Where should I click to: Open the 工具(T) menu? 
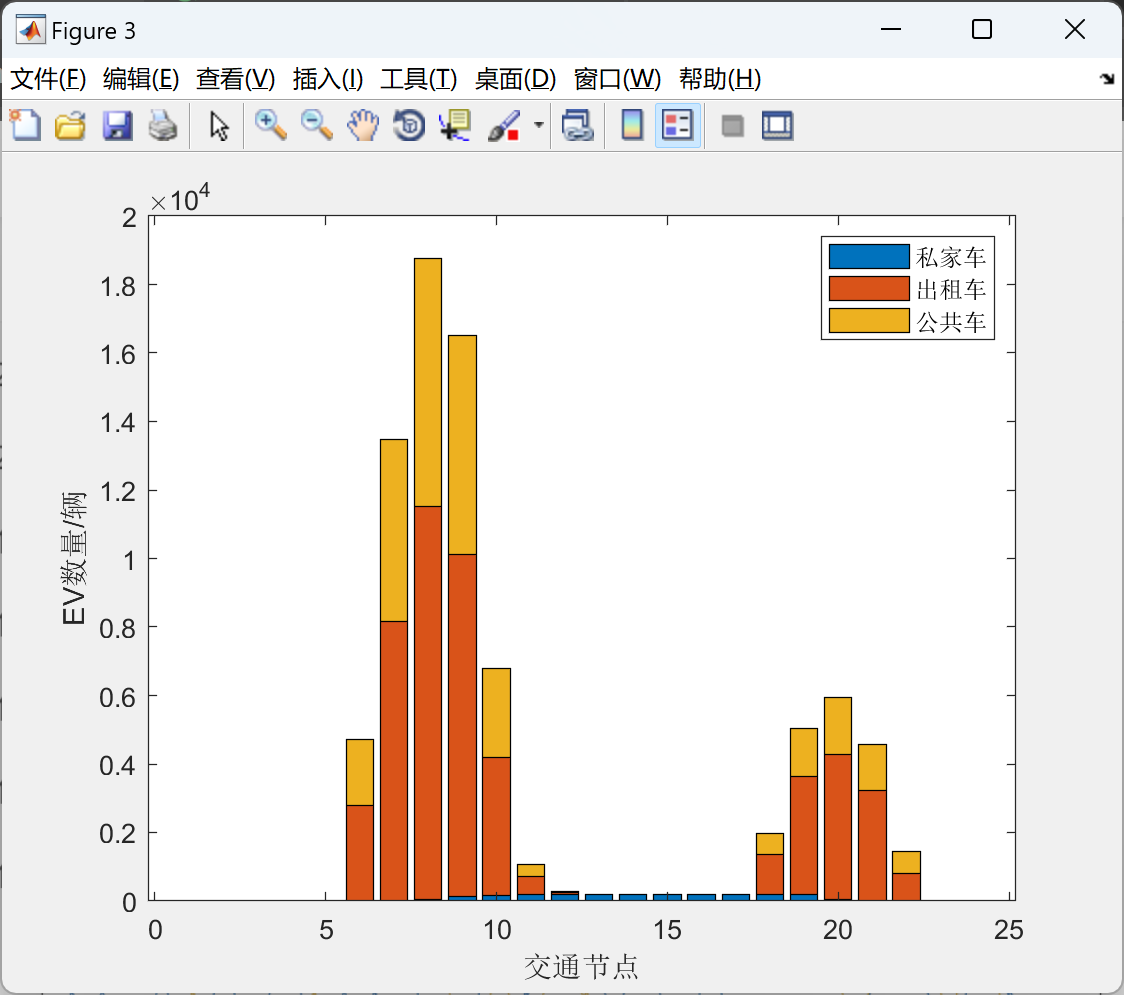pyautogui.click(x=419, y=79)
